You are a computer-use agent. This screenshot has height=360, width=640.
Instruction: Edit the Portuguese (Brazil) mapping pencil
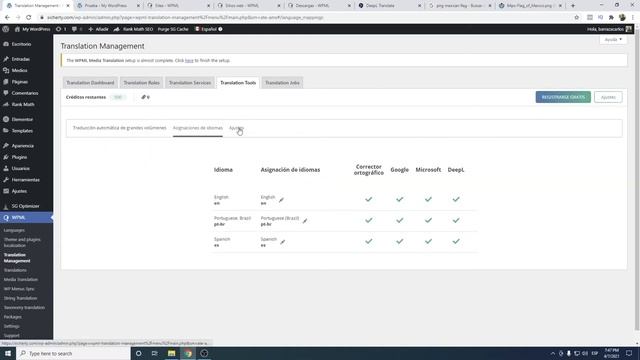[x=305, y=221]
